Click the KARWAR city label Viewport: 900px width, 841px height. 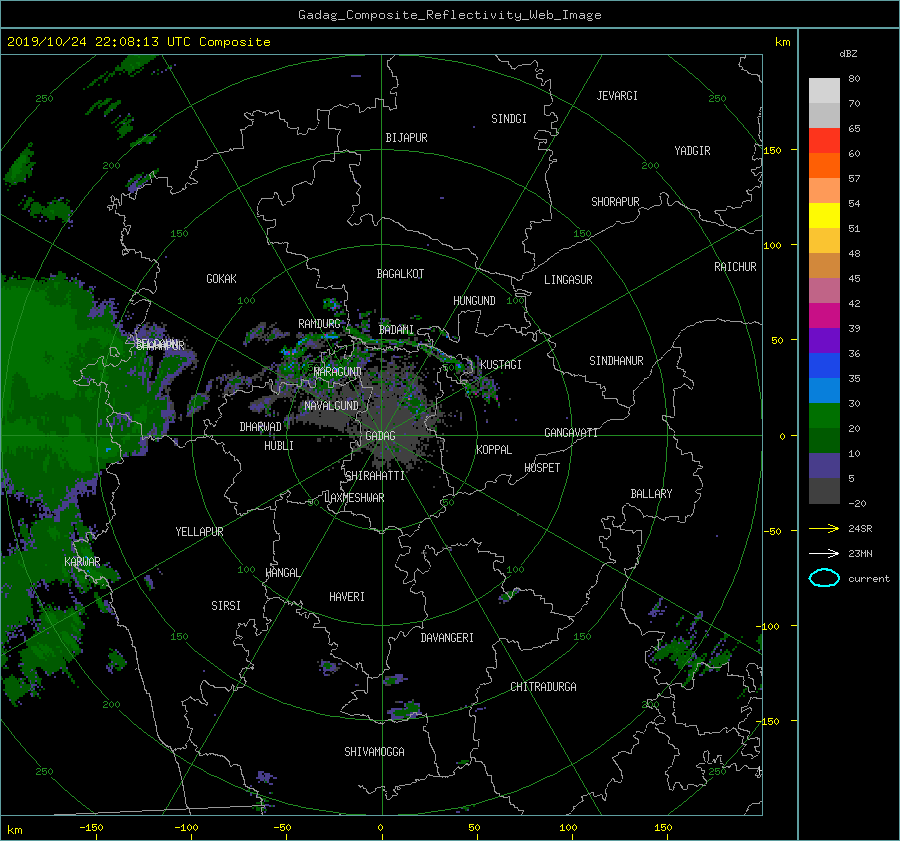[82, 562]
